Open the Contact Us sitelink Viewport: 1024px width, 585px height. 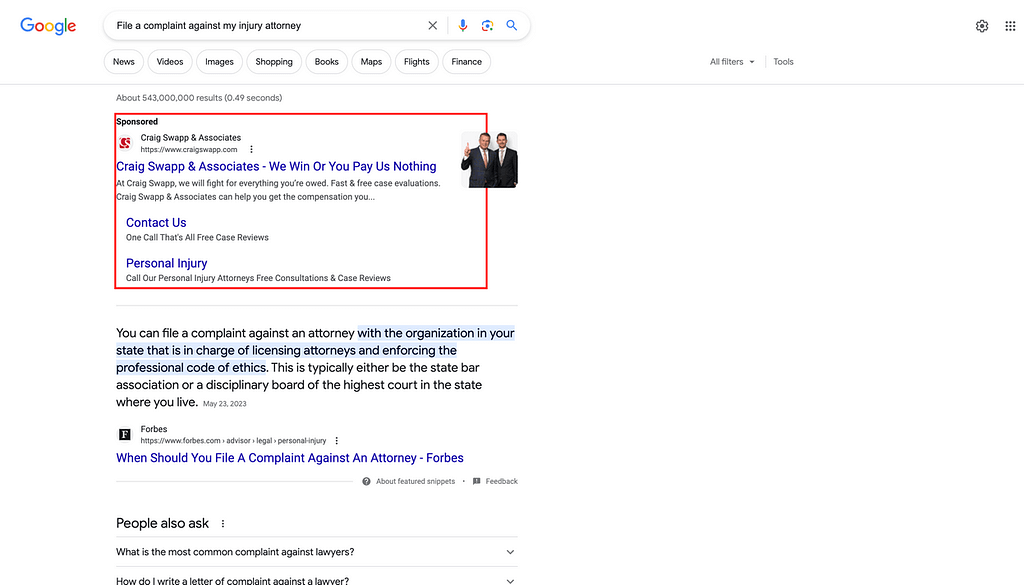coord(156,223)
